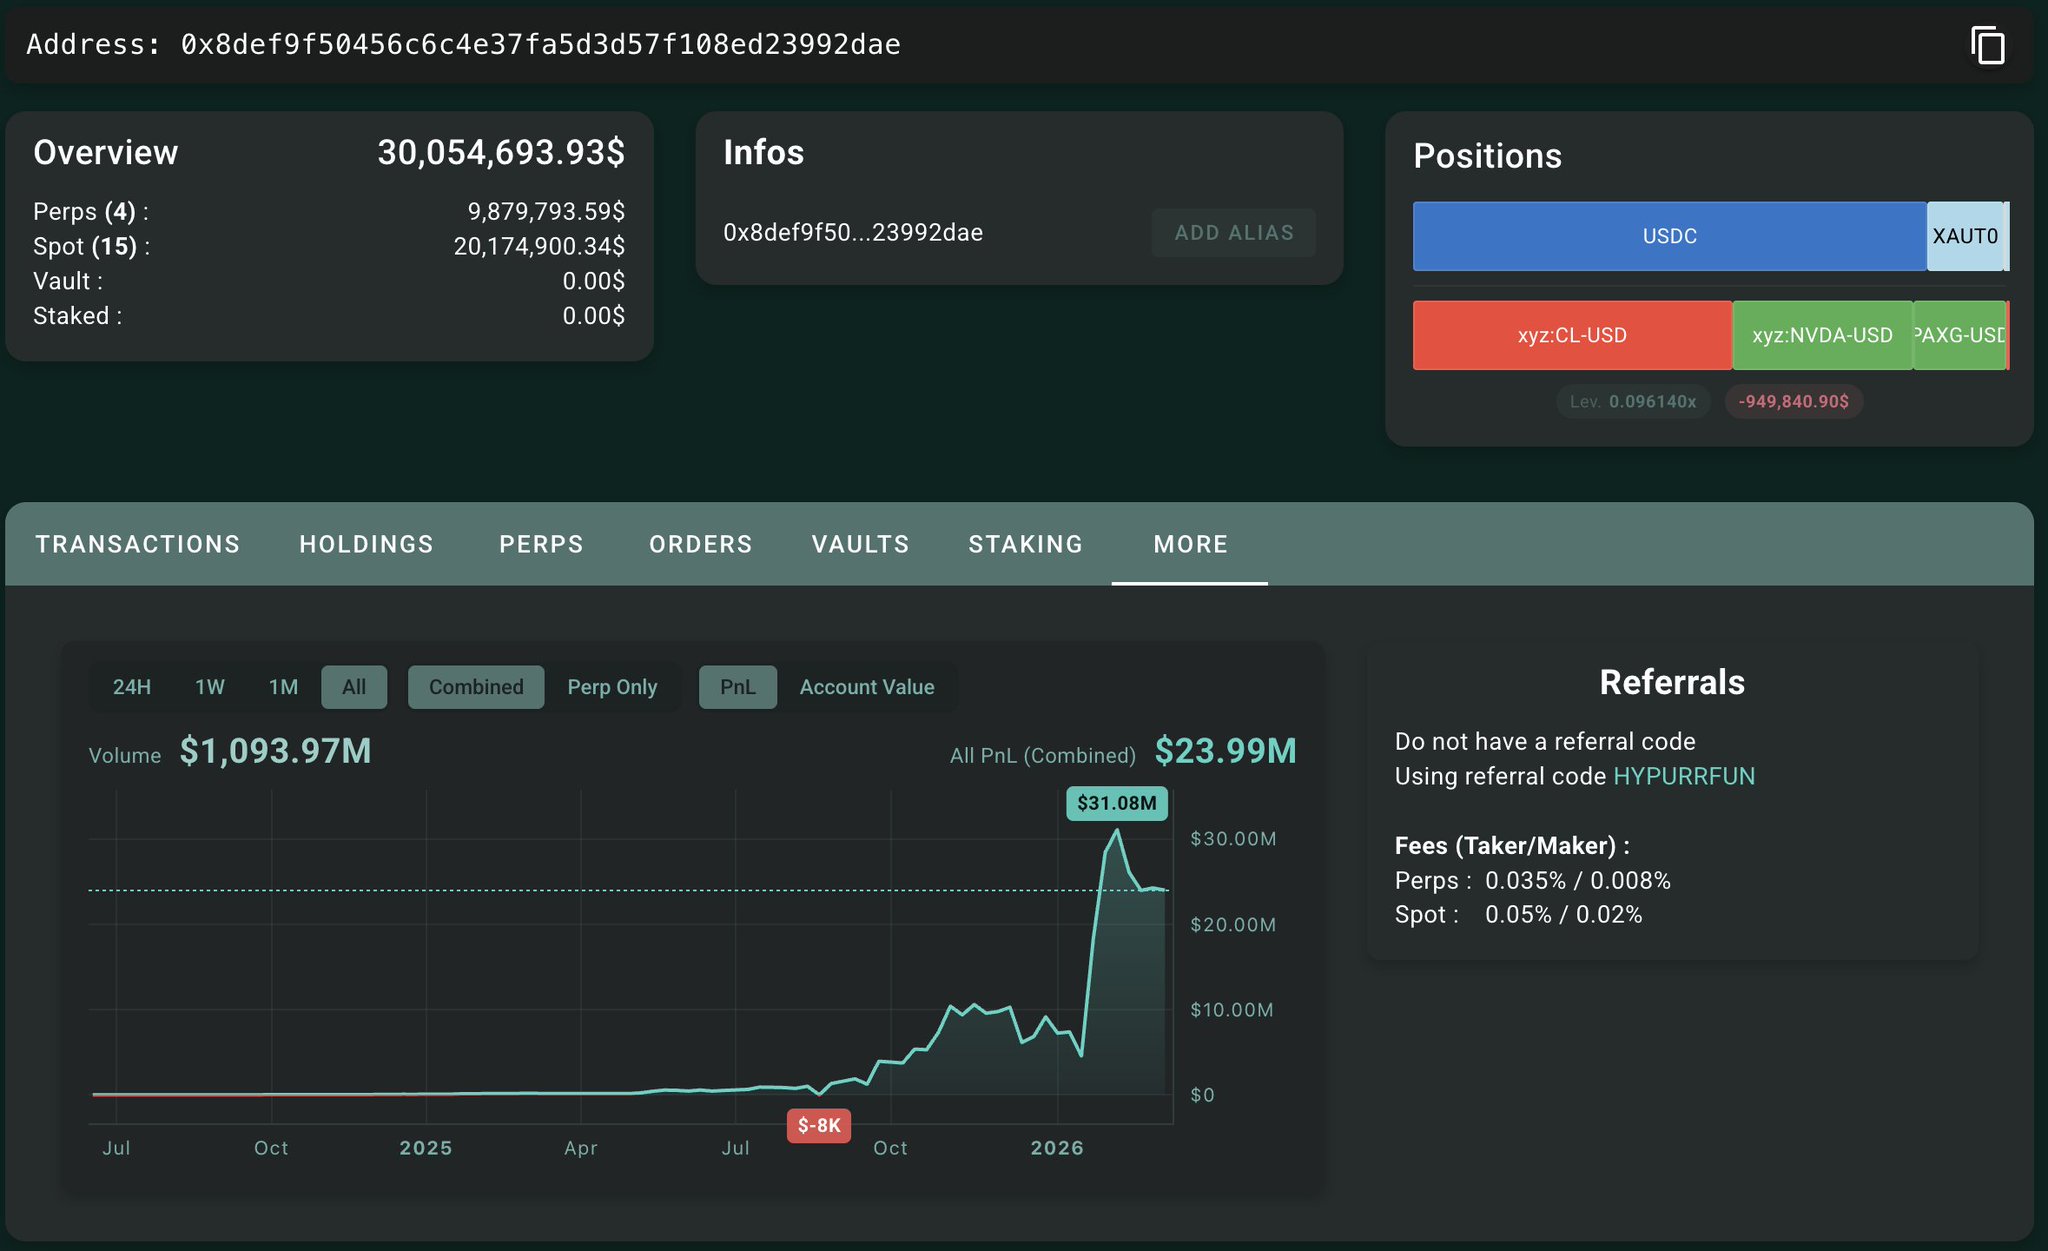Click the red xyz:CL-USD position segment
2048x1251 pixels.
[1571, 335]
